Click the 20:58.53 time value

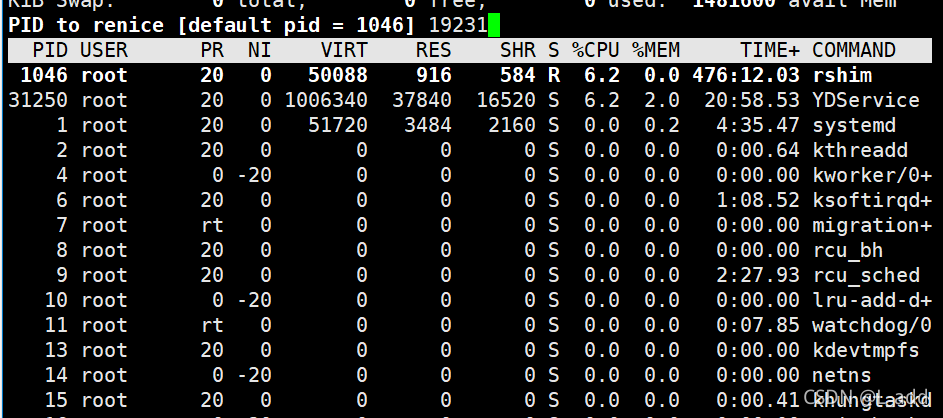coord(752,100)
